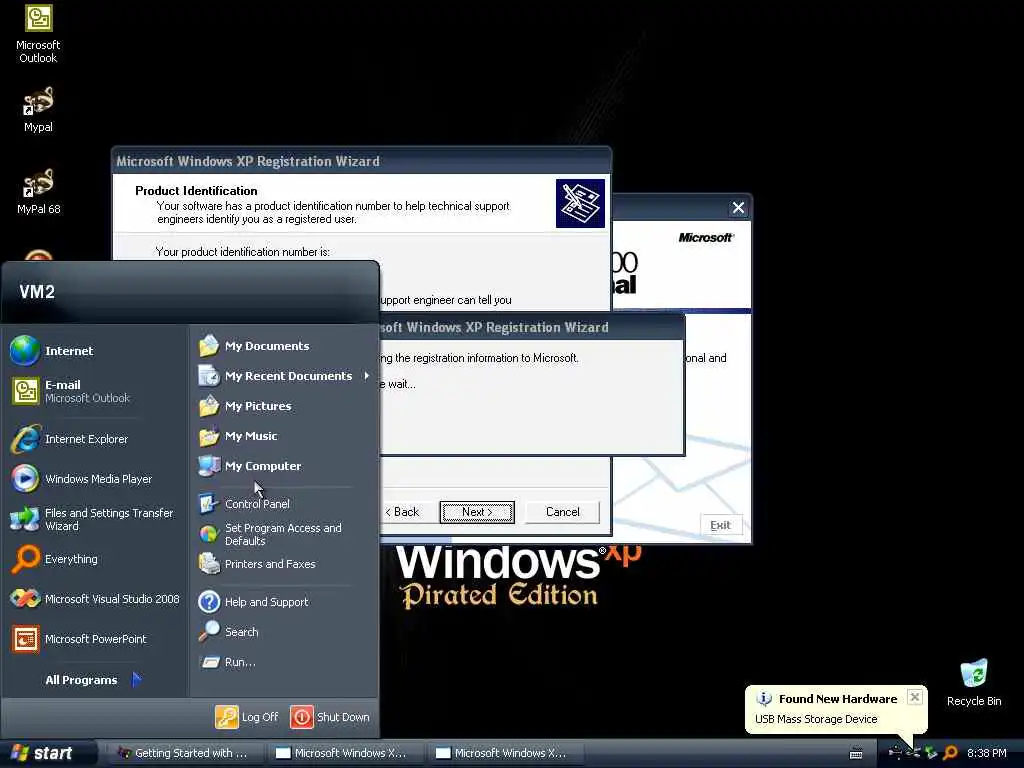The image size is (1024, 768).
Task: Switch to first Microsoft Windows X... taskbar button
Action: (x=345, y=753)
